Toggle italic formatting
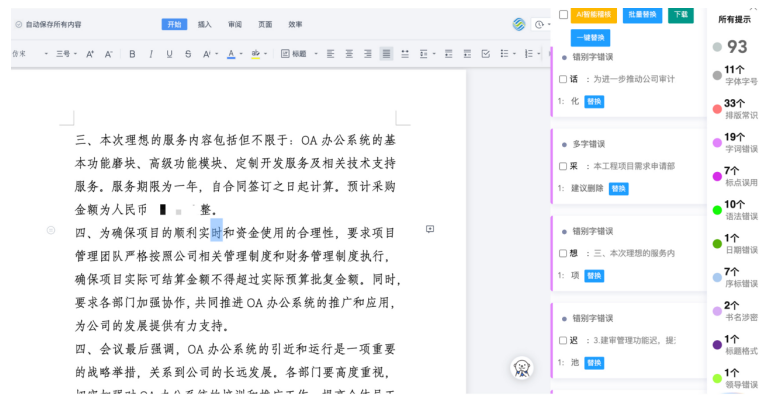Screen dimensions: 781x397 click(x=151, y=54)
